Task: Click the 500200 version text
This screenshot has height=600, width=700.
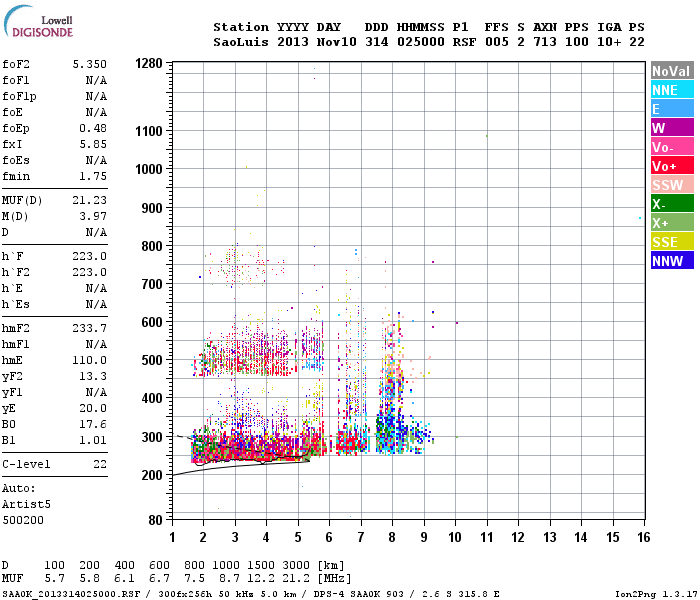Action: [23, 520]
